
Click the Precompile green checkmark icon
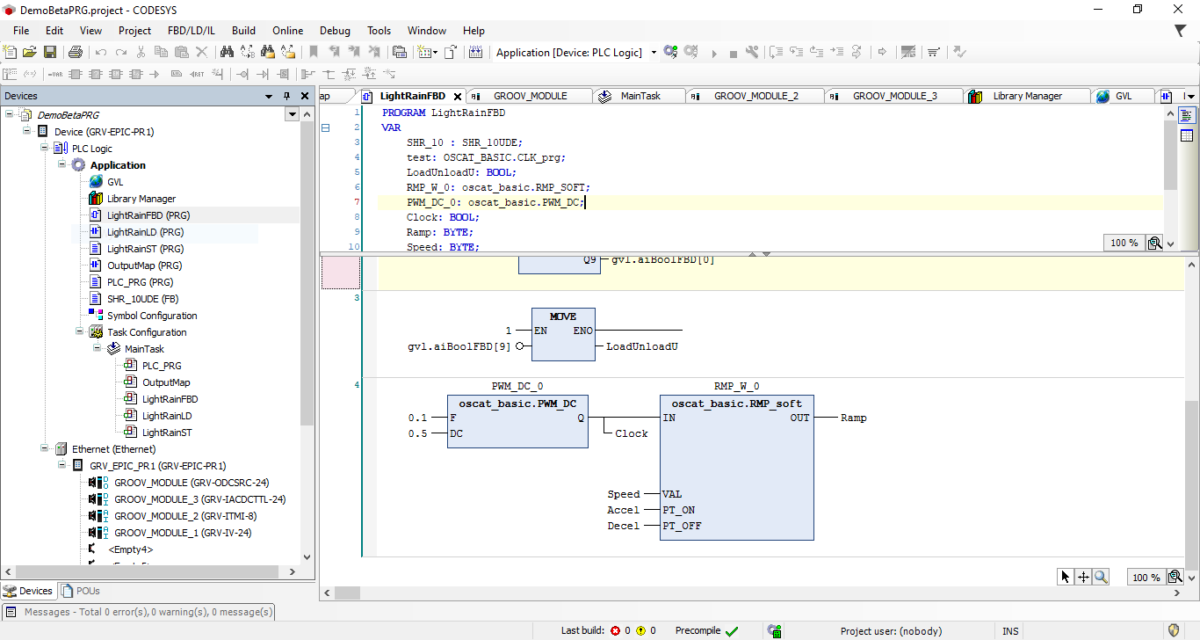pos(731,631)
